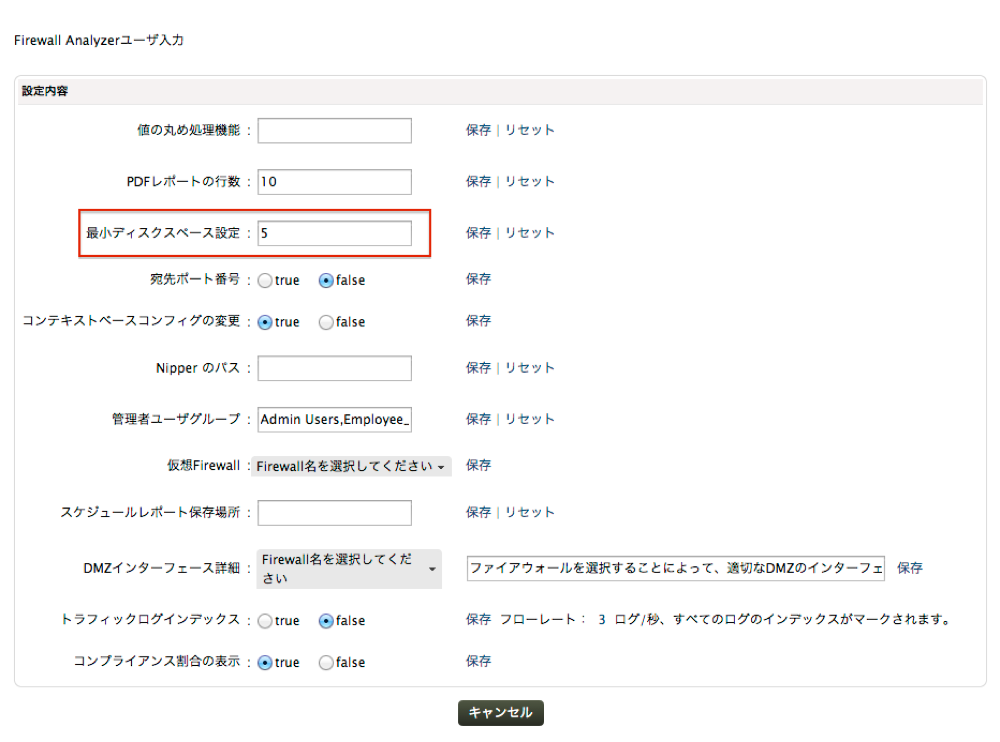Reset the Nipper のパス field

pyautogui.click(x=529, y=368)
